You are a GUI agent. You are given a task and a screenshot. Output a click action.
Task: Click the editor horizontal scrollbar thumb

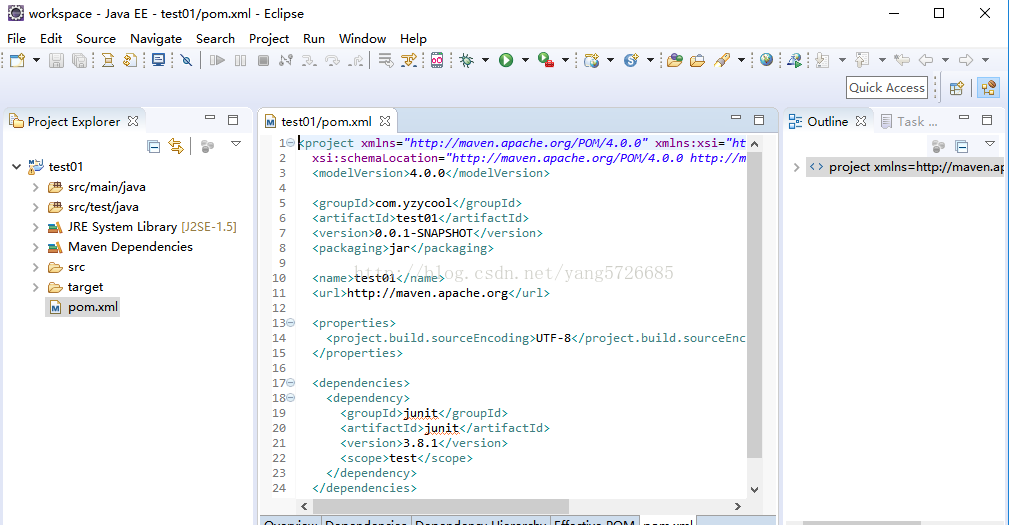[440, 506]
